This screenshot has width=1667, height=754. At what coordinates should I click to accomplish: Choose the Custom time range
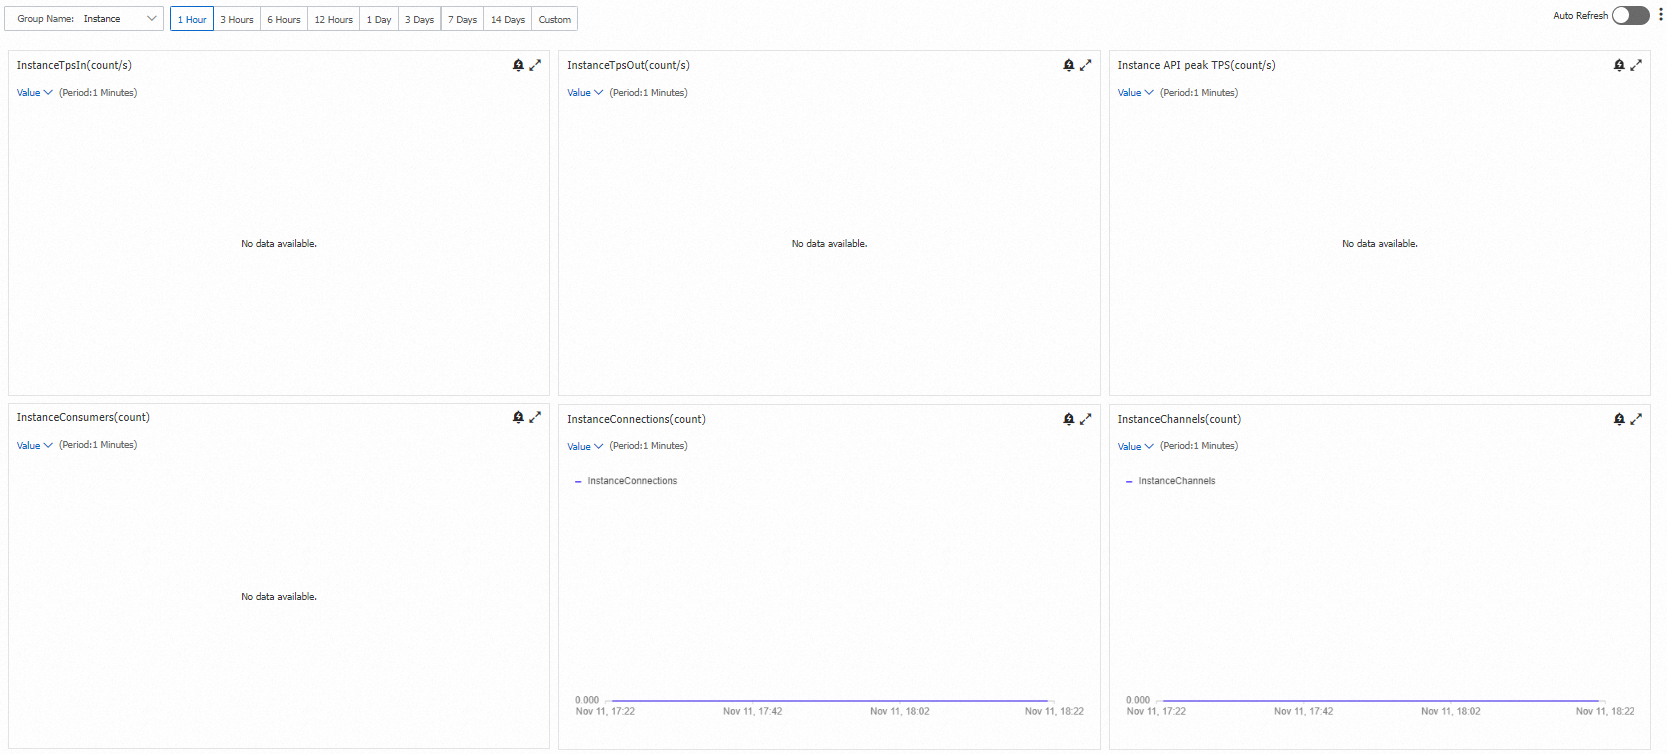point(555,19)
